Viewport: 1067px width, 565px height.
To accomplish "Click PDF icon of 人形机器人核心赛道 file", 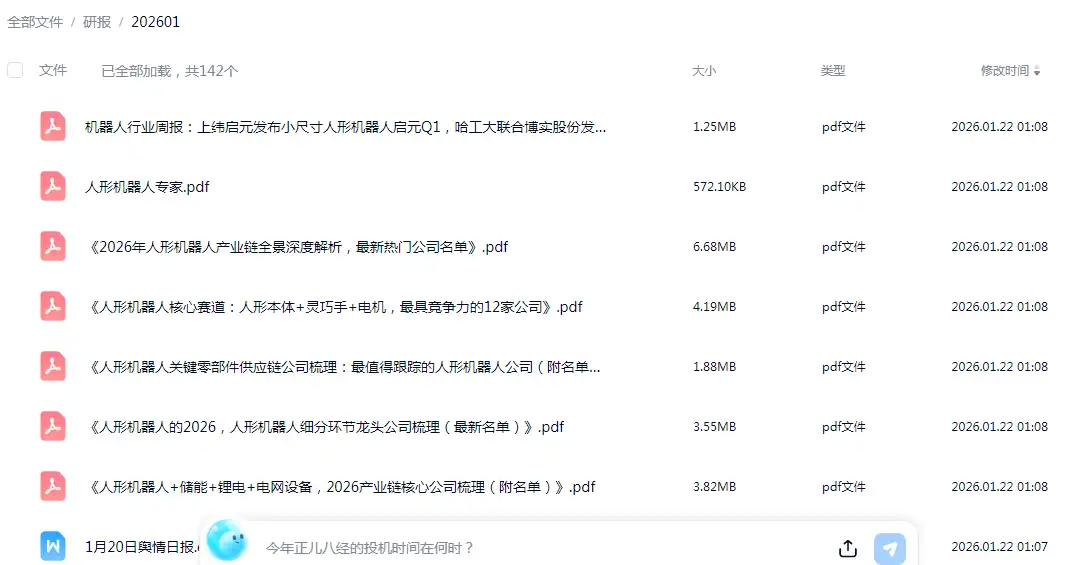I will [53, 306].
